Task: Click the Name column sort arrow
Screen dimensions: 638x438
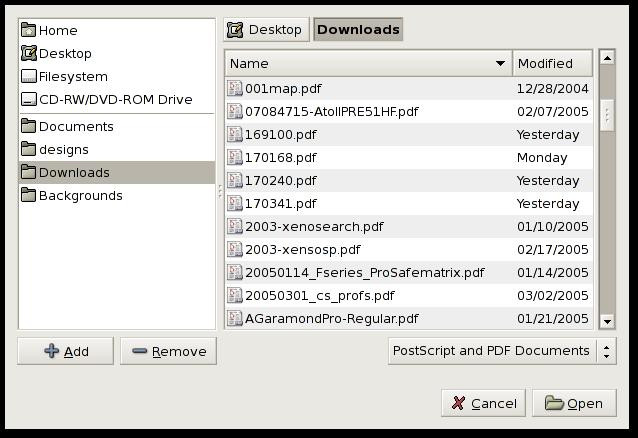Action: pyautogui.click(x=500, y=64)
